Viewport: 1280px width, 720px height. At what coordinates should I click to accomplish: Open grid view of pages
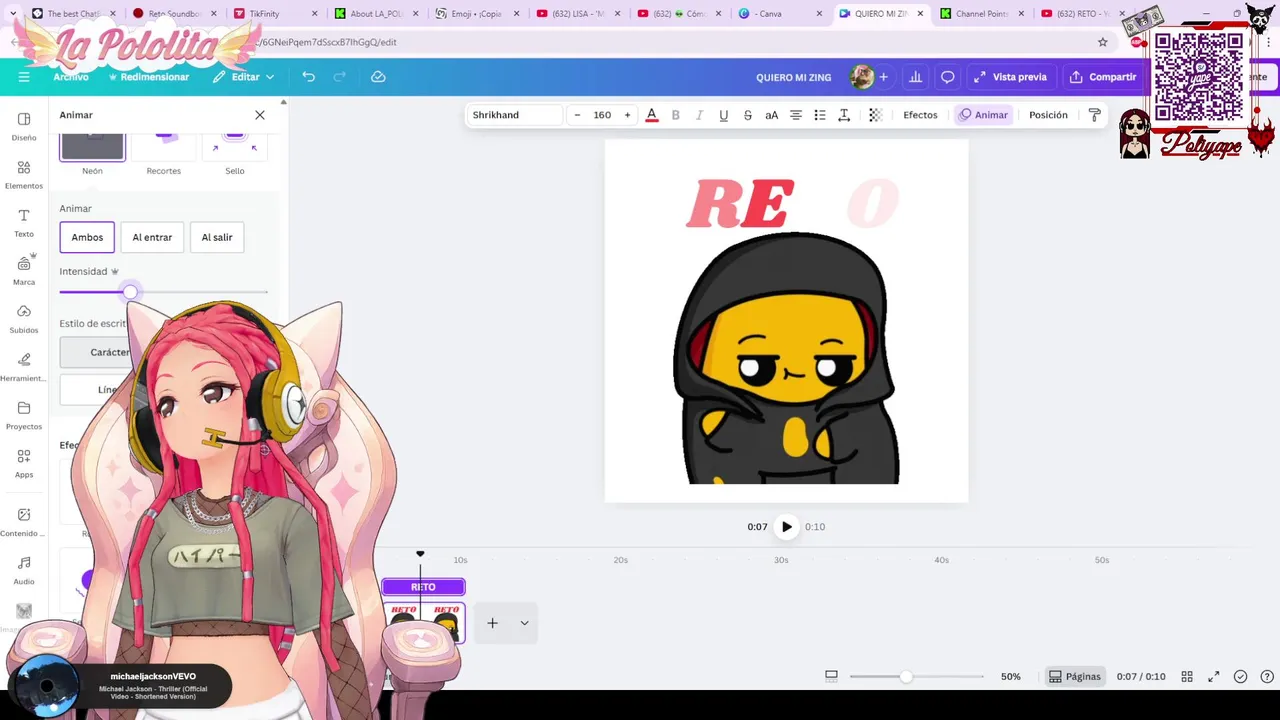point(1187,677)
